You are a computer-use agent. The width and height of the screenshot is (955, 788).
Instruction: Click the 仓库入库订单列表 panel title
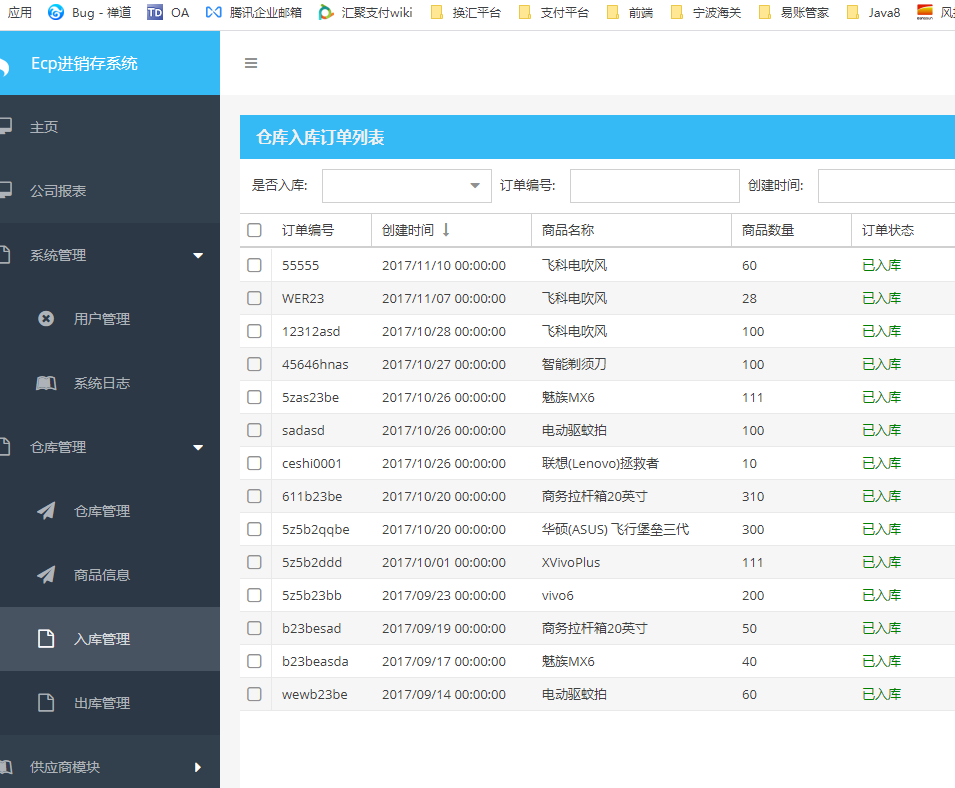point(320,137)
